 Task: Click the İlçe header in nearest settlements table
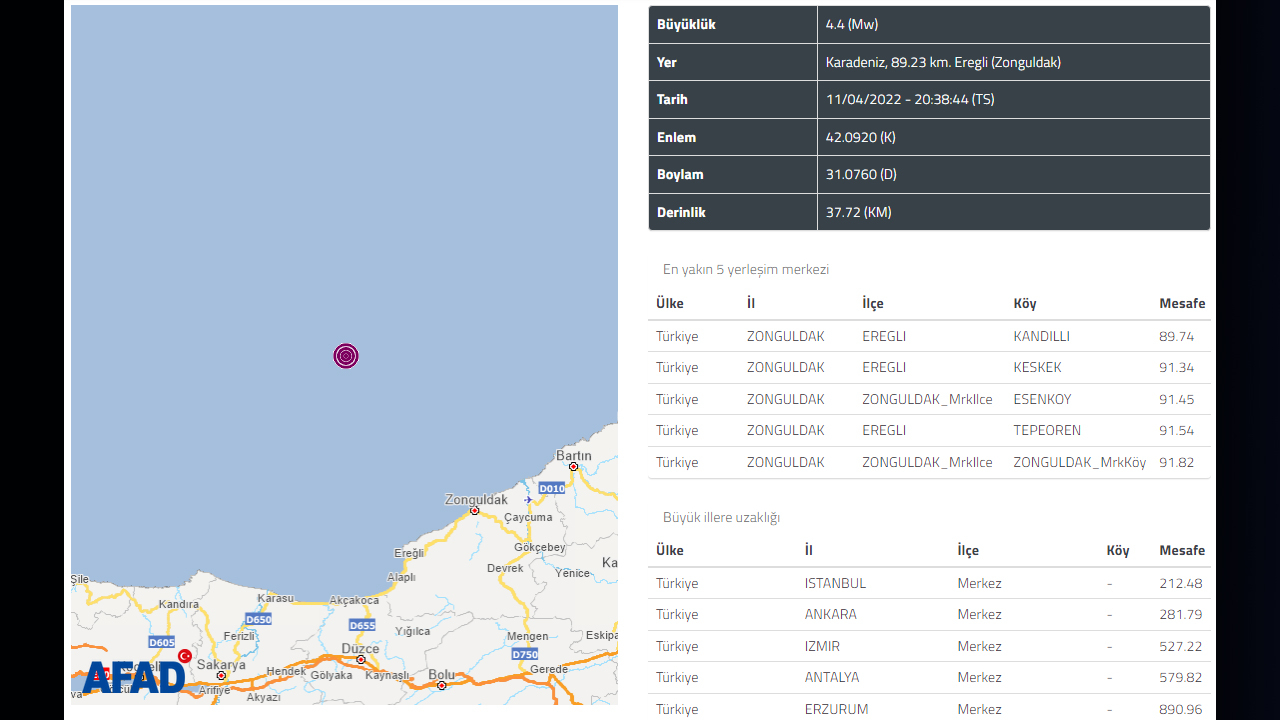click(873, 303)
